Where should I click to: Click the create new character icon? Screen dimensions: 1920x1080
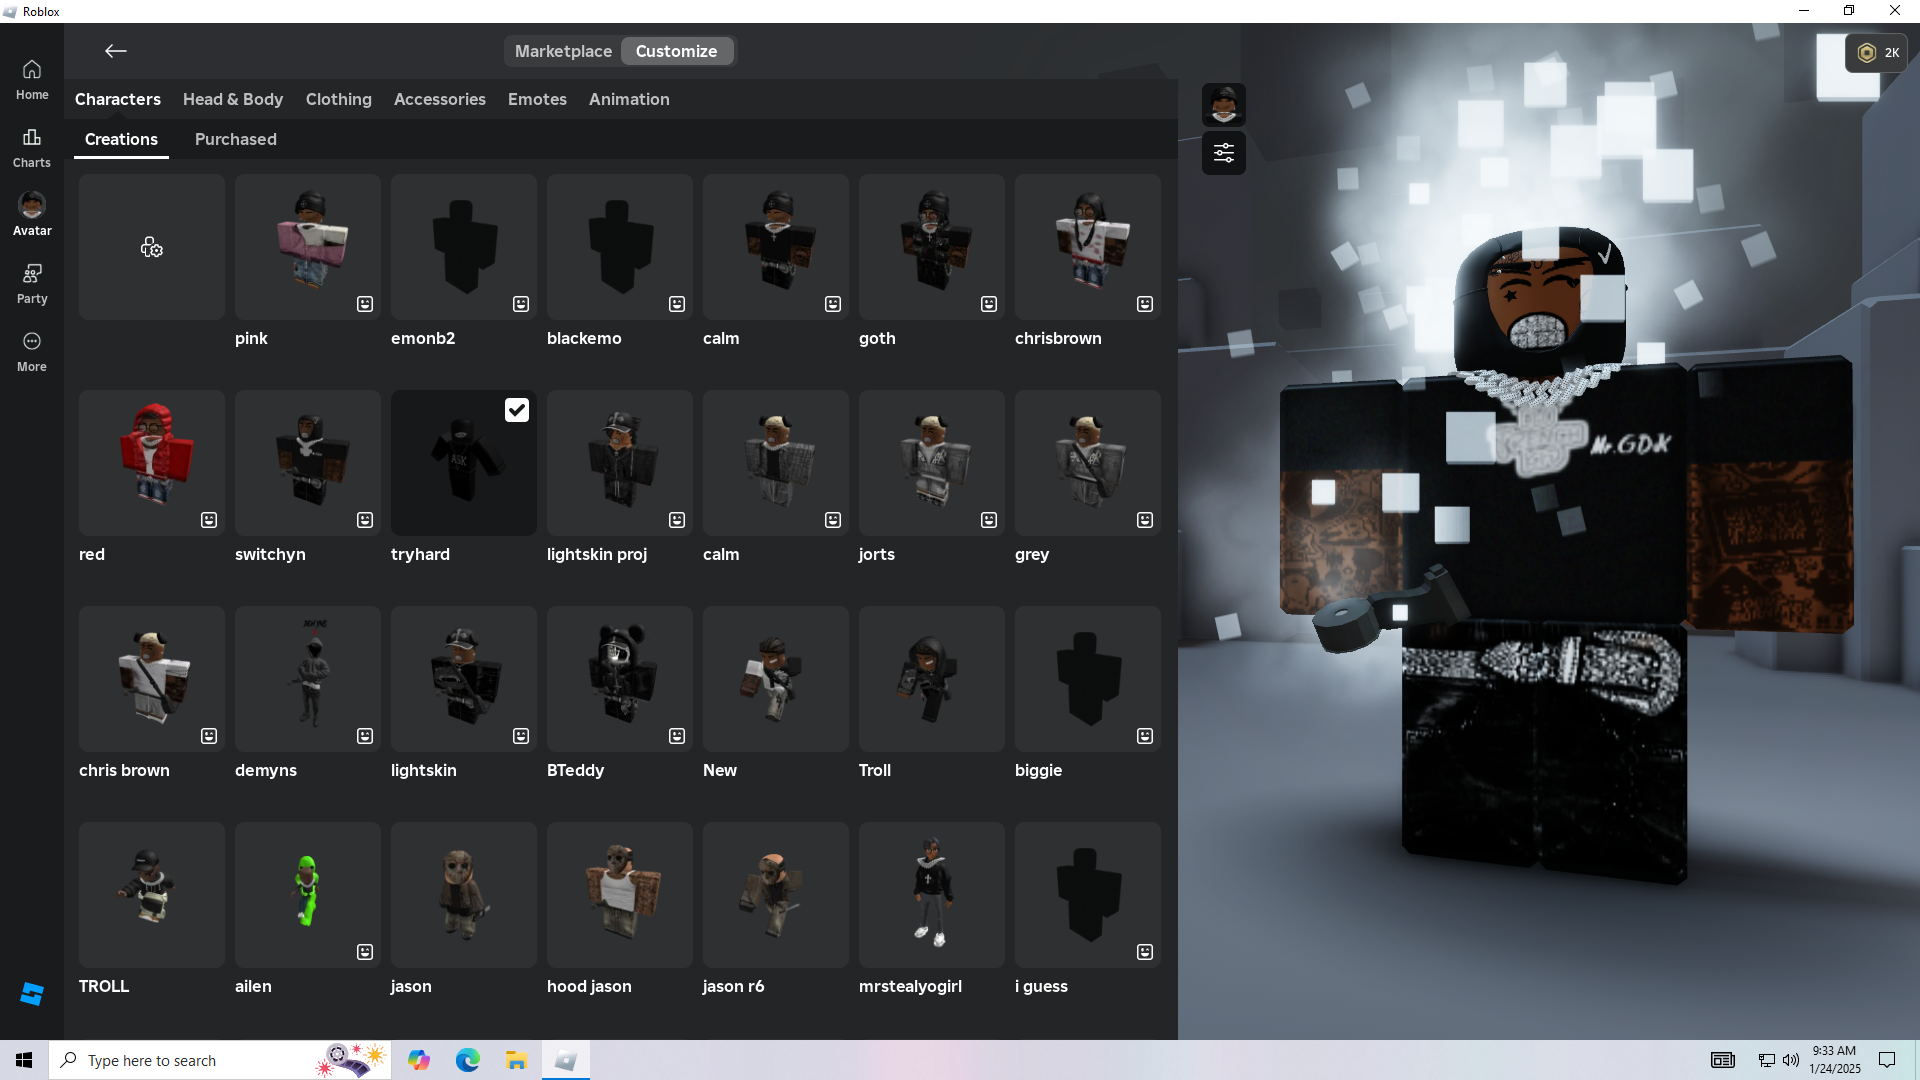[x=152, y=247]
